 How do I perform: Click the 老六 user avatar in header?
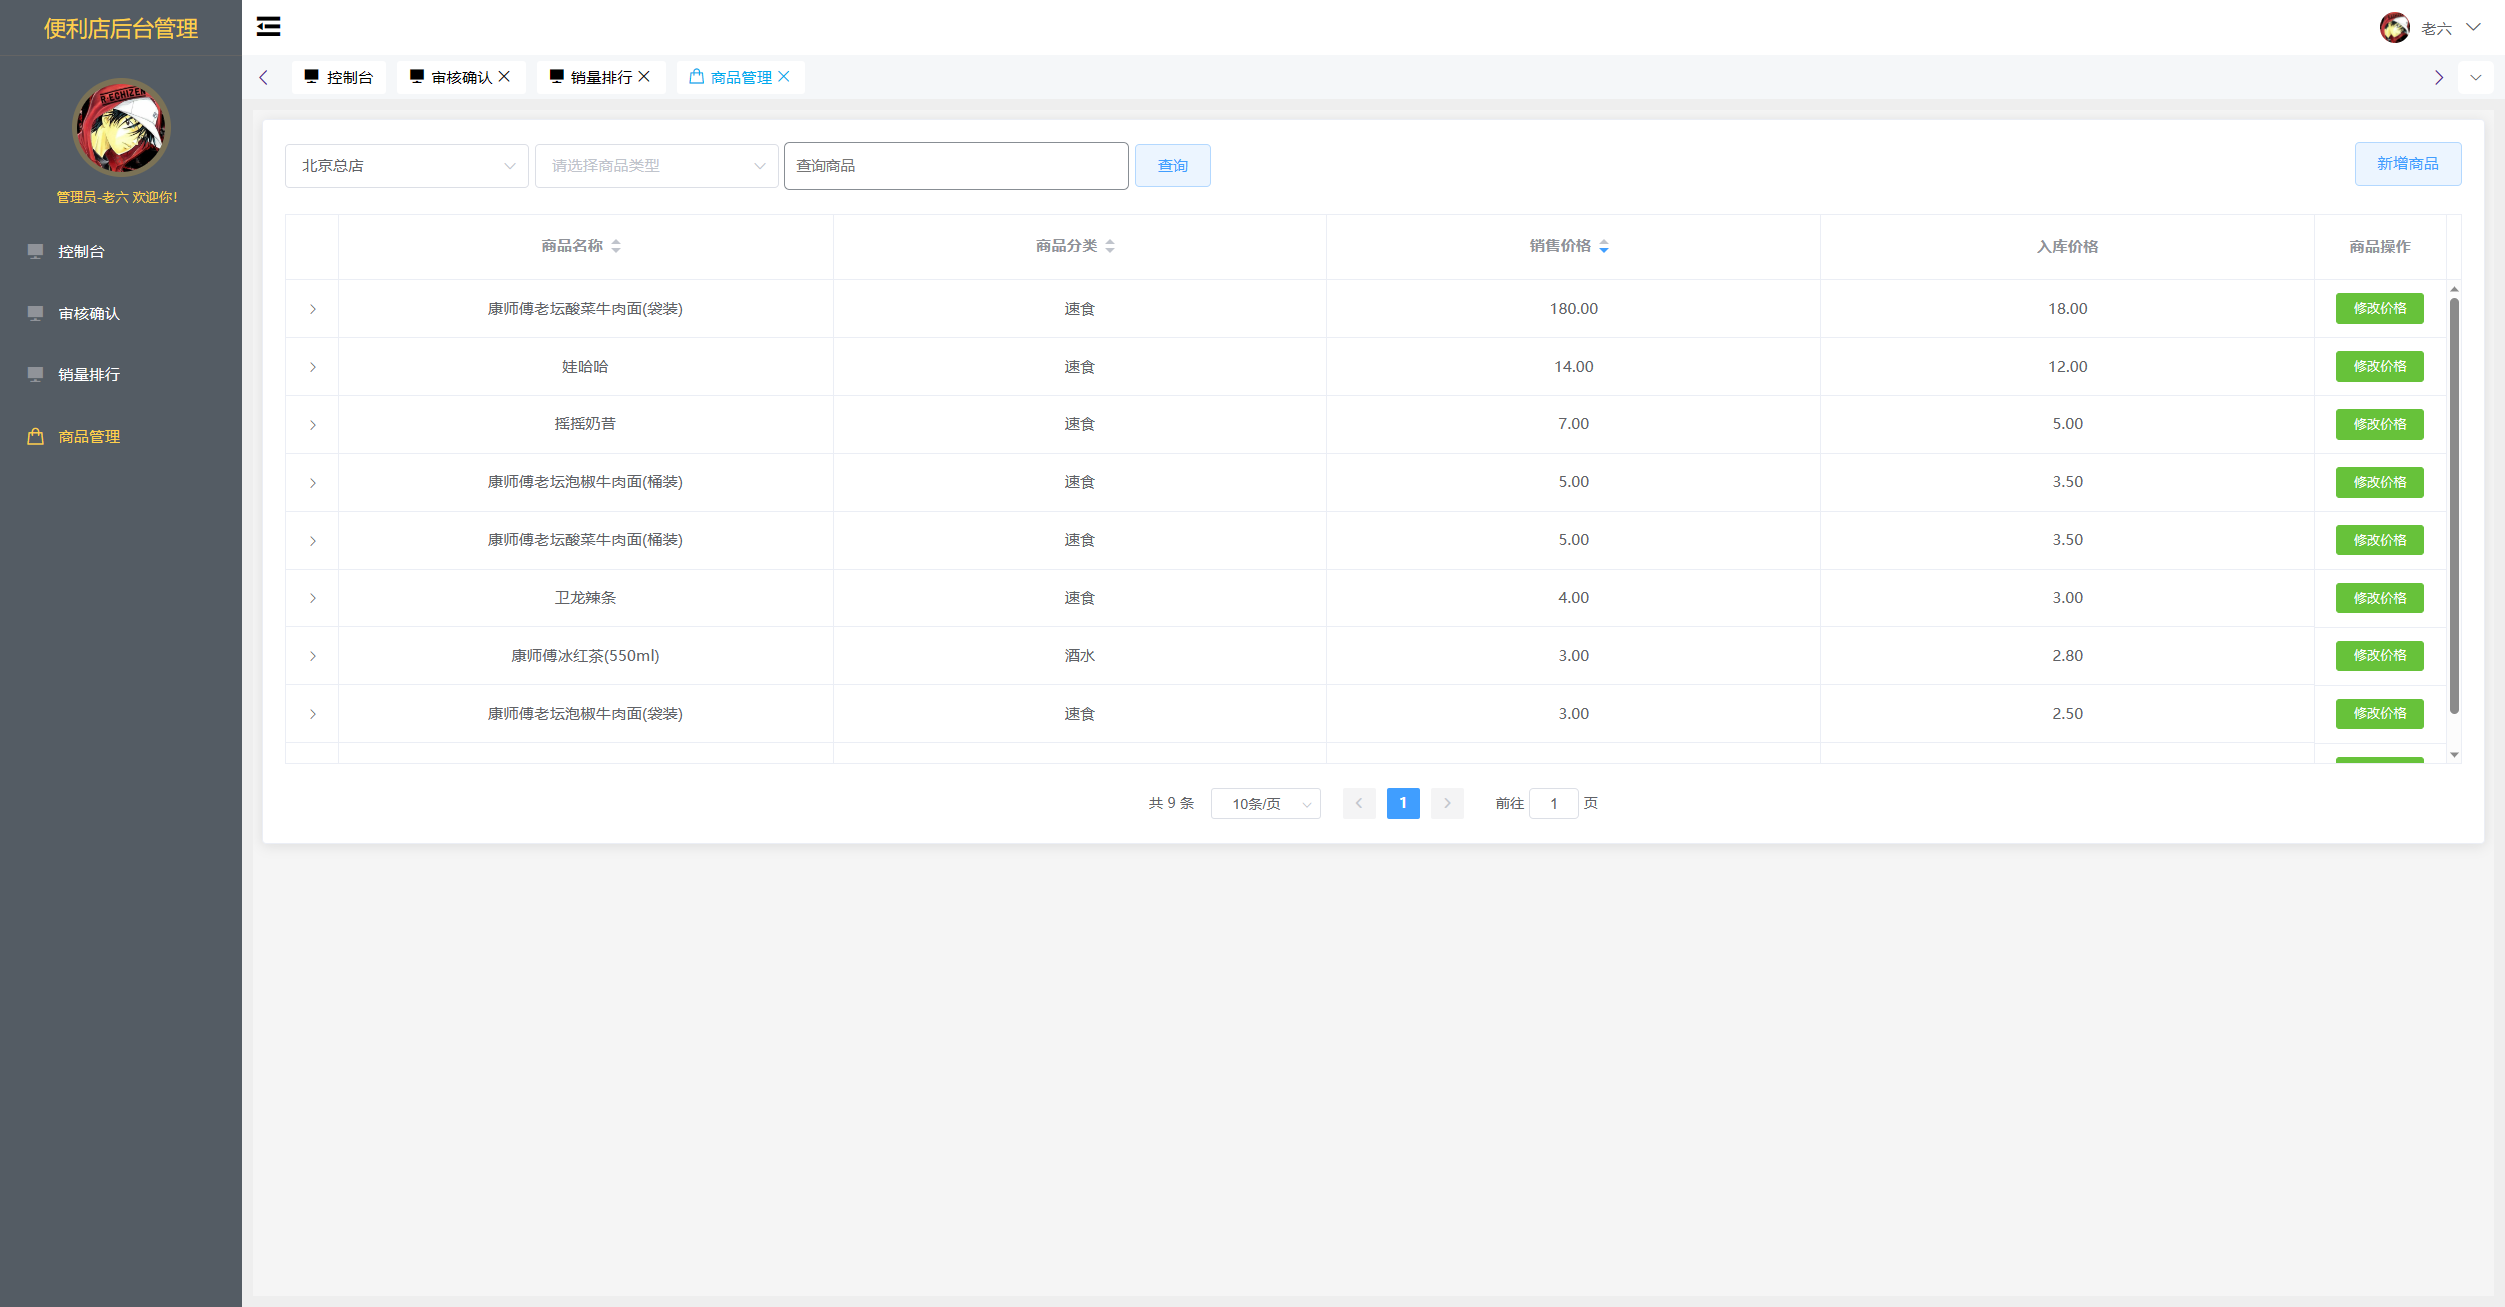pyautogui.click(x=2394, y=28)
